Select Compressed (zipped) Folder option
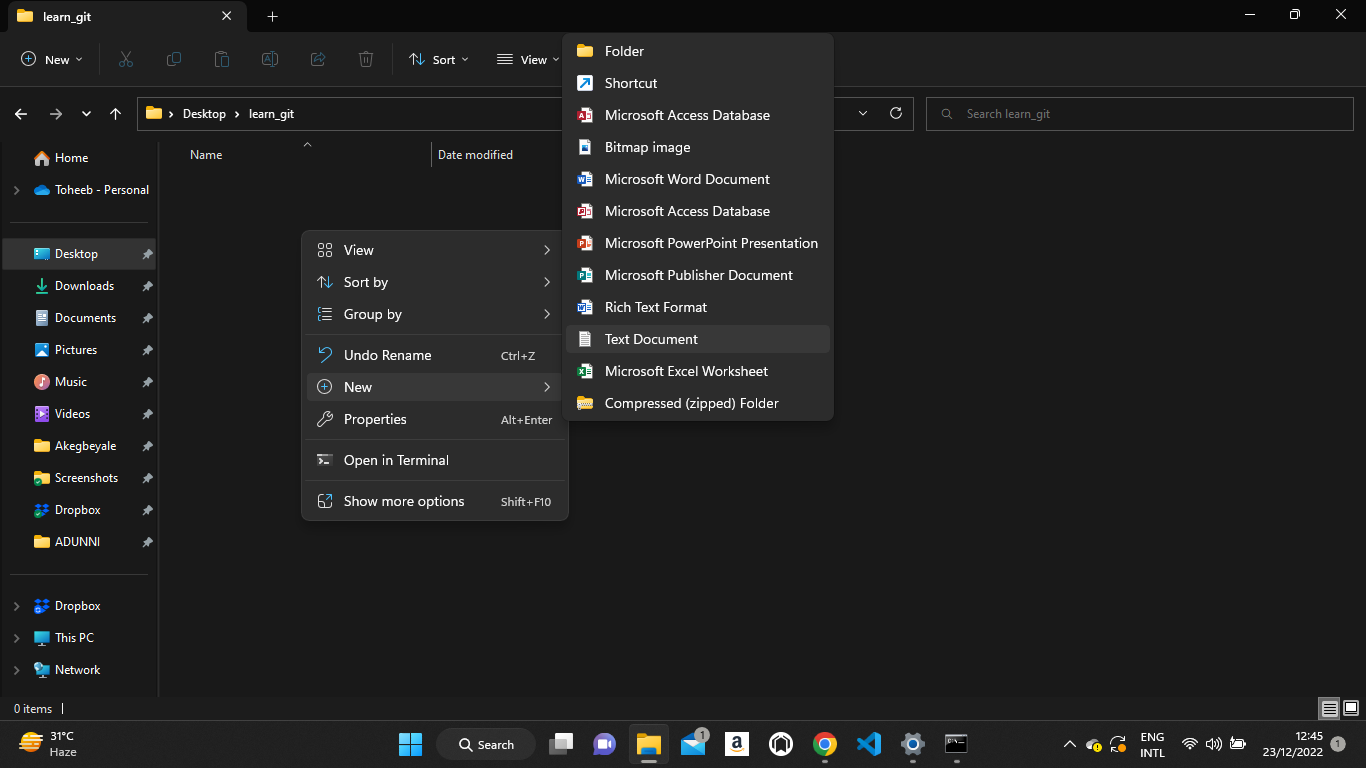Image resolution: width=1366 pixels, height=768 pixels. 698,403
